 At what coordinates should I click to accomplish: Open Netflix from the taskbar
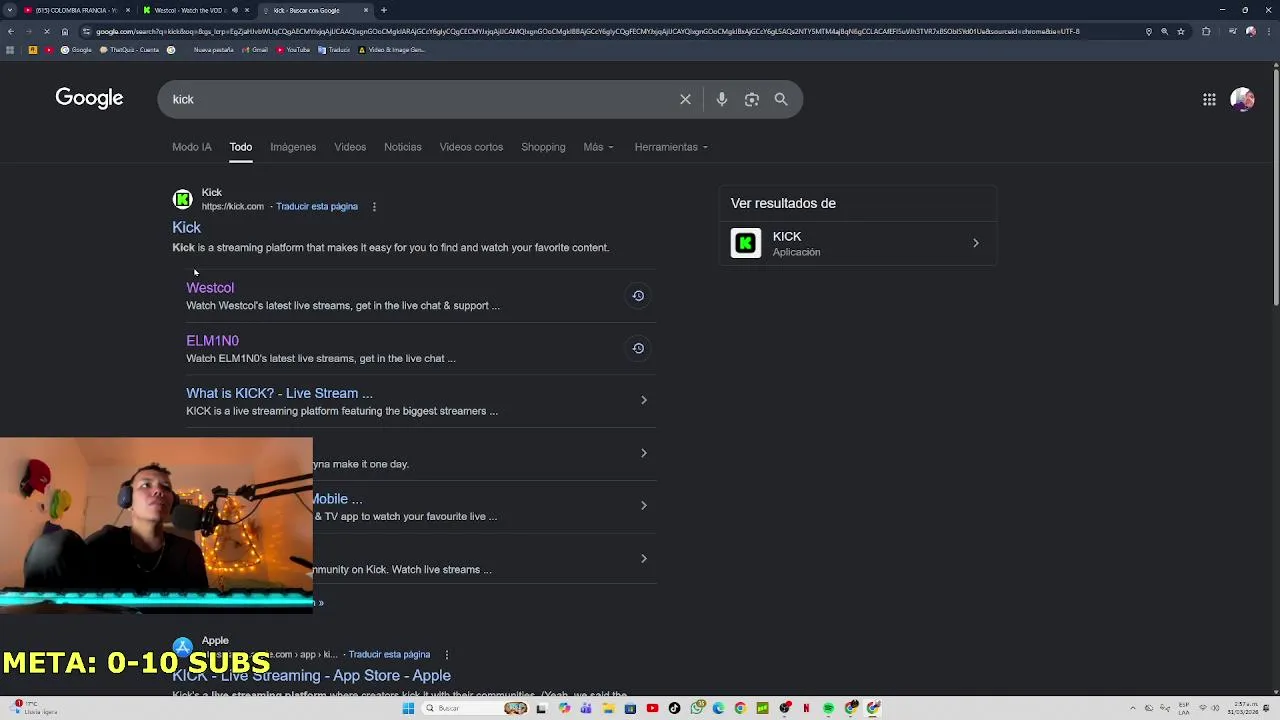[806, 708]
